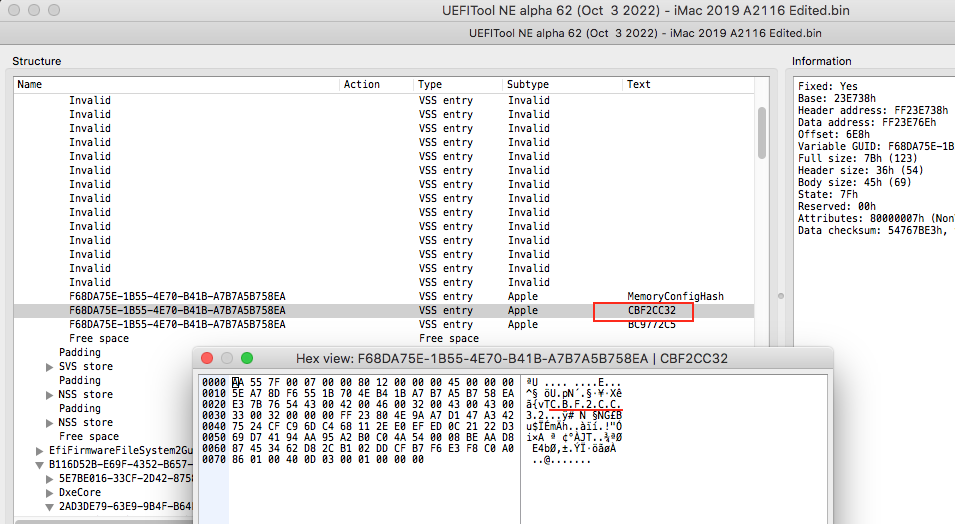Select the Free space row below NSS store

coord(89,437)
